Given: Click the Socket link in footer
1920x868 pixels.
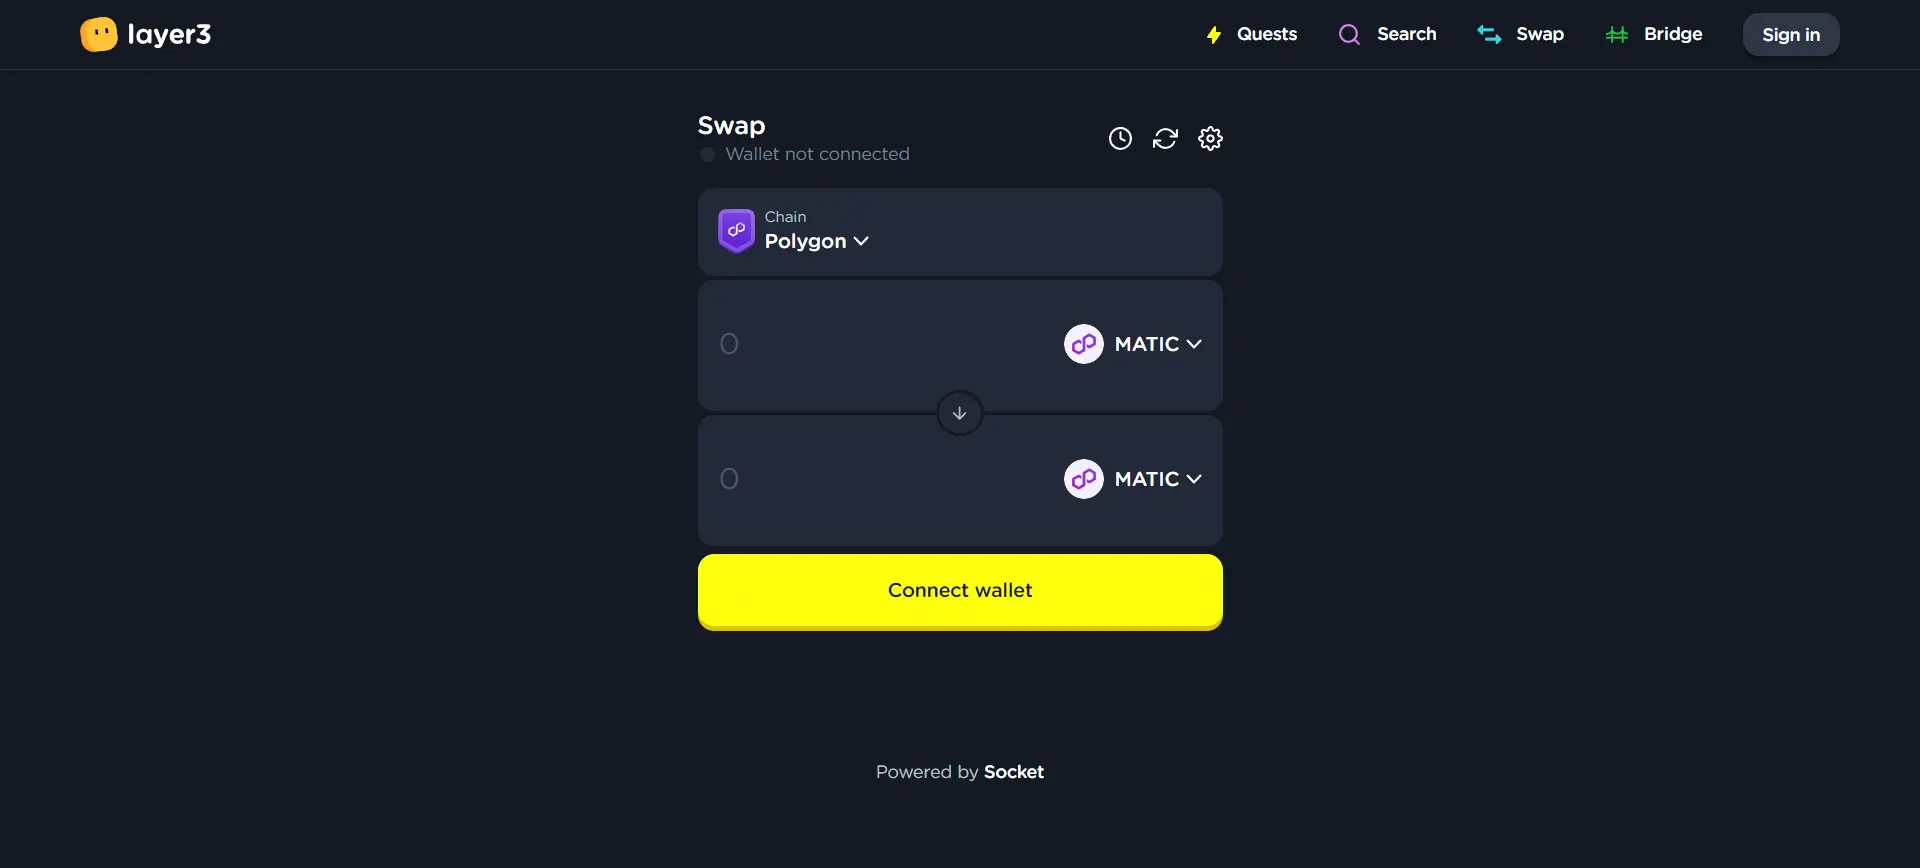Looking at the screenshot, I should tap(1013, 772).
